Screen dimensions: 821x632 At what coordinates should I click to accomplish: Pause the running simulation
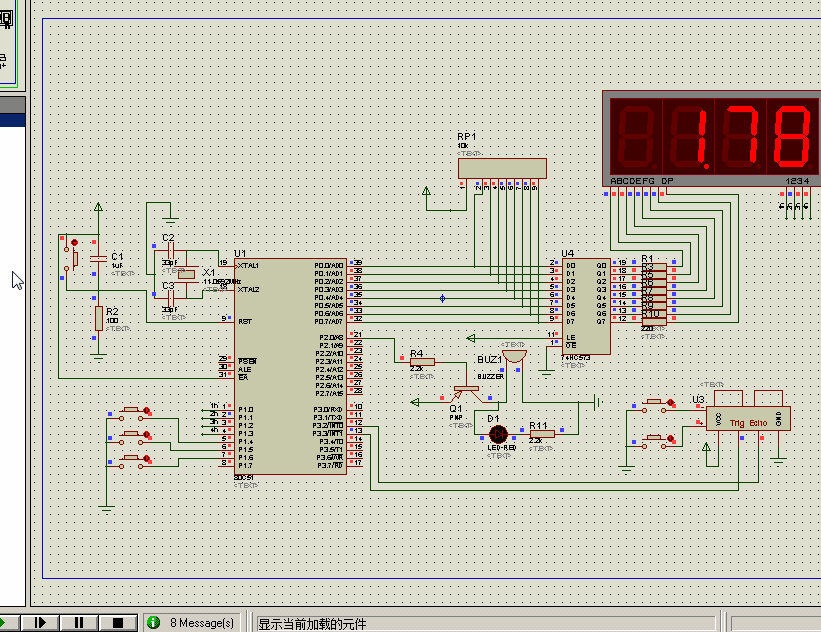(79, 623)
